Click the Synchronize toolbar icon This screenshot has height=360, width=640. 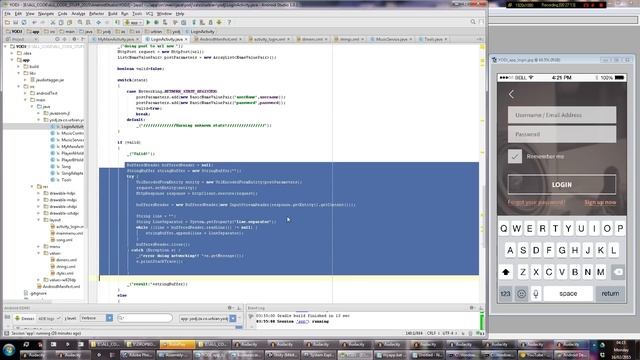click(24, 22)
